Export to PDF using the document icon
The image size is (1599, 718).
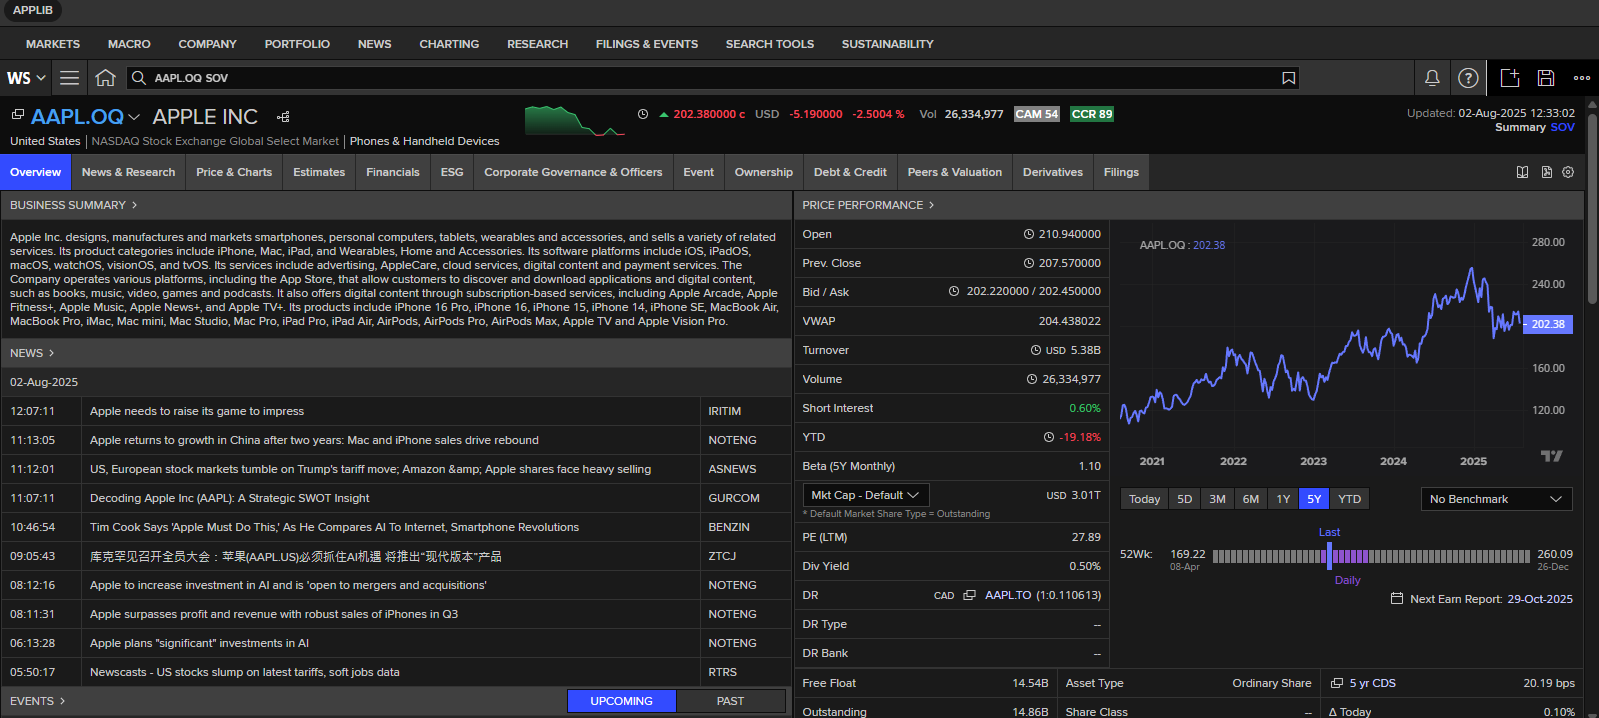[1546, 172]
